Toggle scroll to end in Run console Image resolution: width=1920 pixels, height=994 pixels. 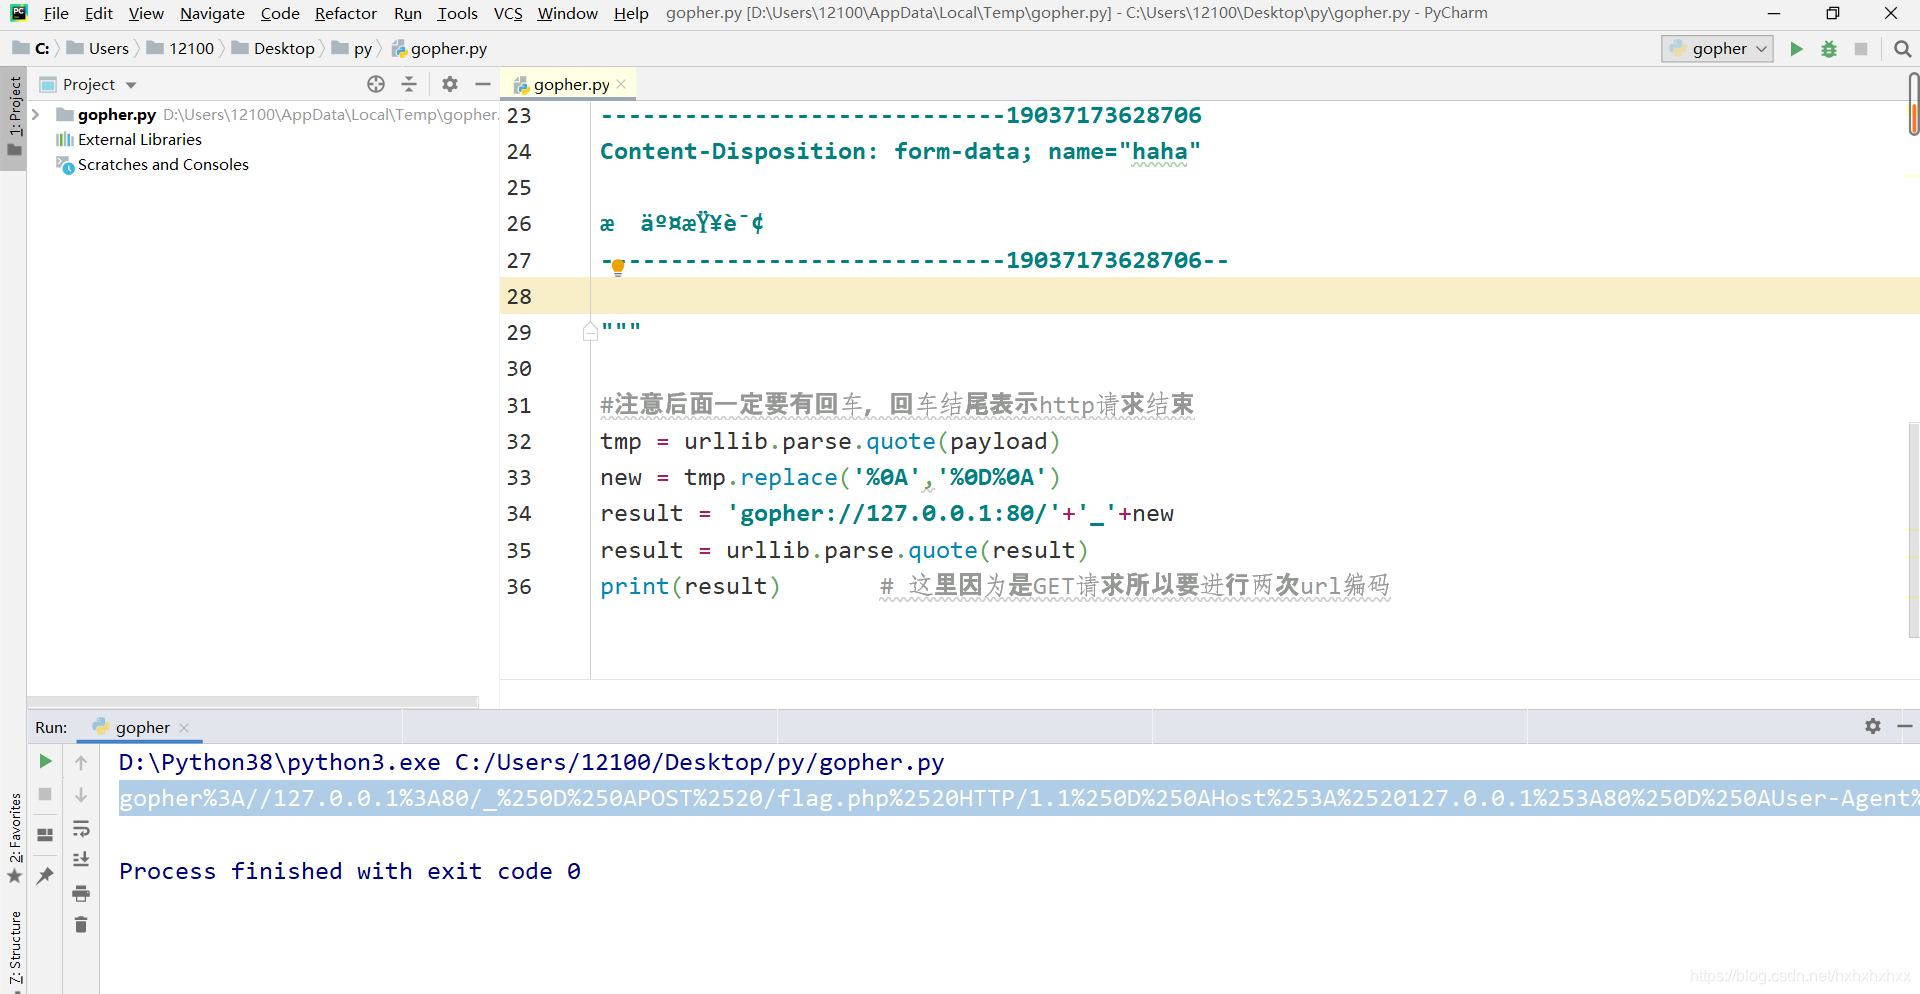[x=81, y=860]
